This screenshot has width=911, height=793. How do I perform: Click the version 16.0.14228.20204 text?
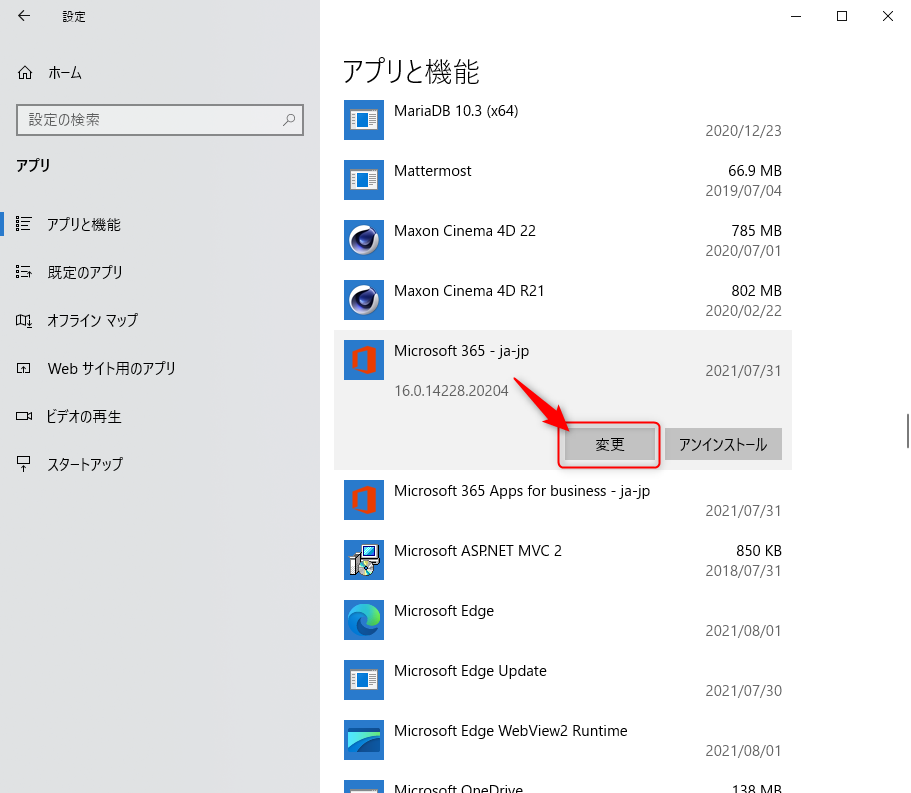(x=451, y=390)
